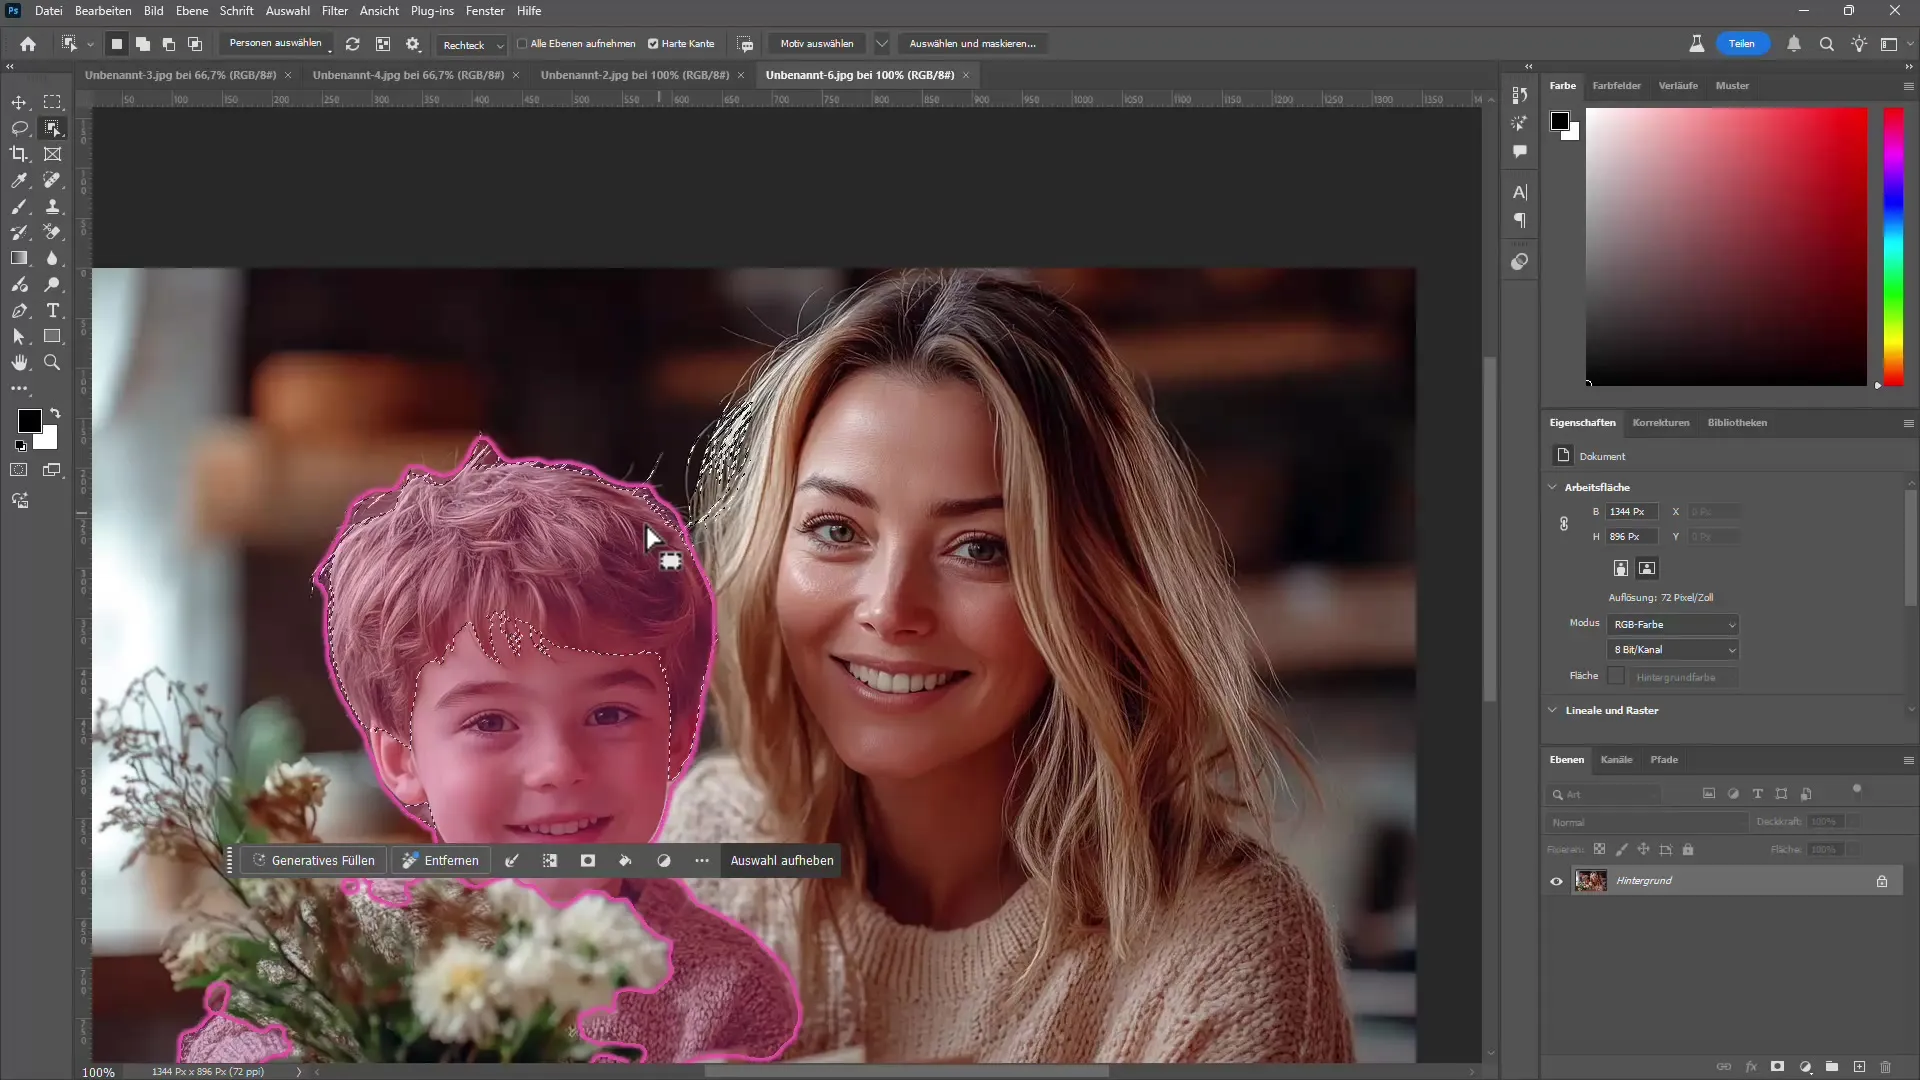This screenshot has height=1080, width=1920.
Task: Select the Rectangle shape tool
Action: (52, 337)
